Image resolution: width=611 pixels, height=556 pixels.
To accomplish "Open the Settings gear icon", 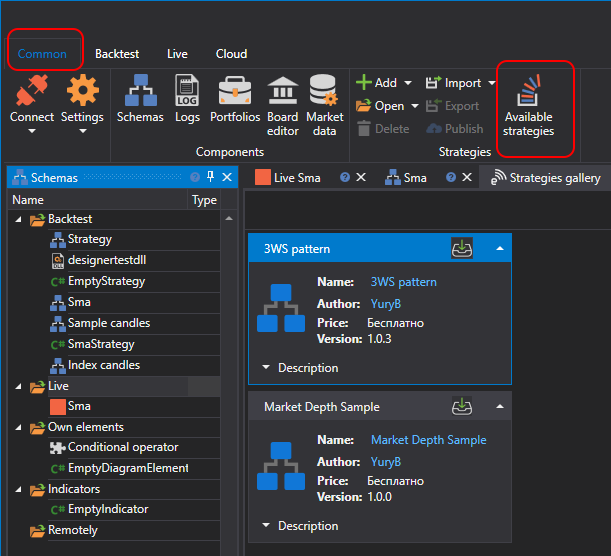I will click(x=82, y=90).
